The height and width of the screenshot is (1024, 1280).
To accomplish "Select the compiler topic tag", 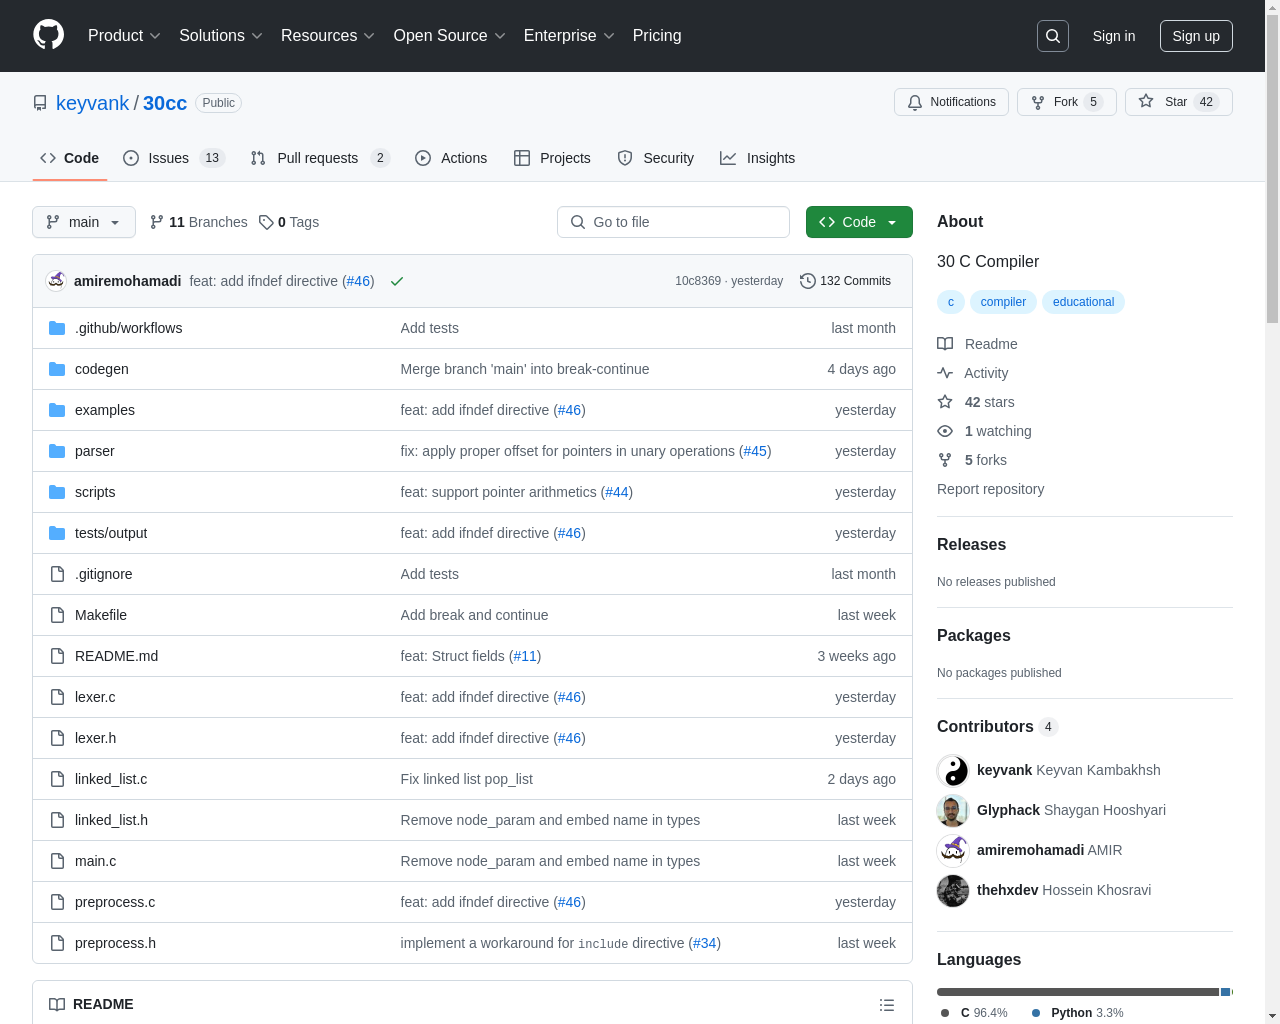I will (x=1003, y=302).
